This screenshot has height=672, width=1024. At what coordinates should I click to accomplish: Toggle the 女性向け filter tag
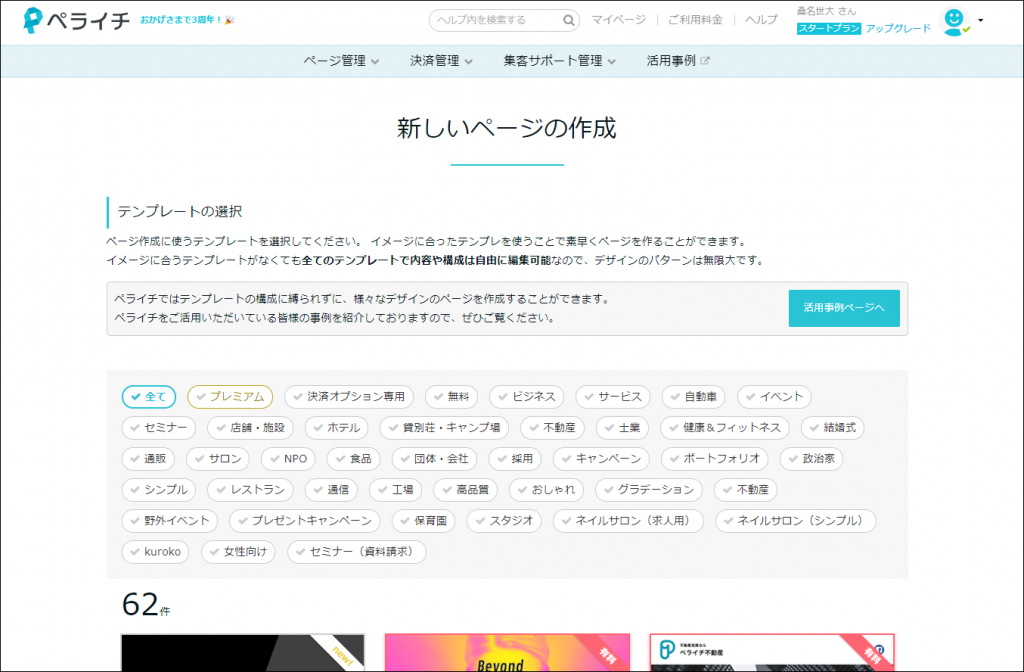click(238, 552)
